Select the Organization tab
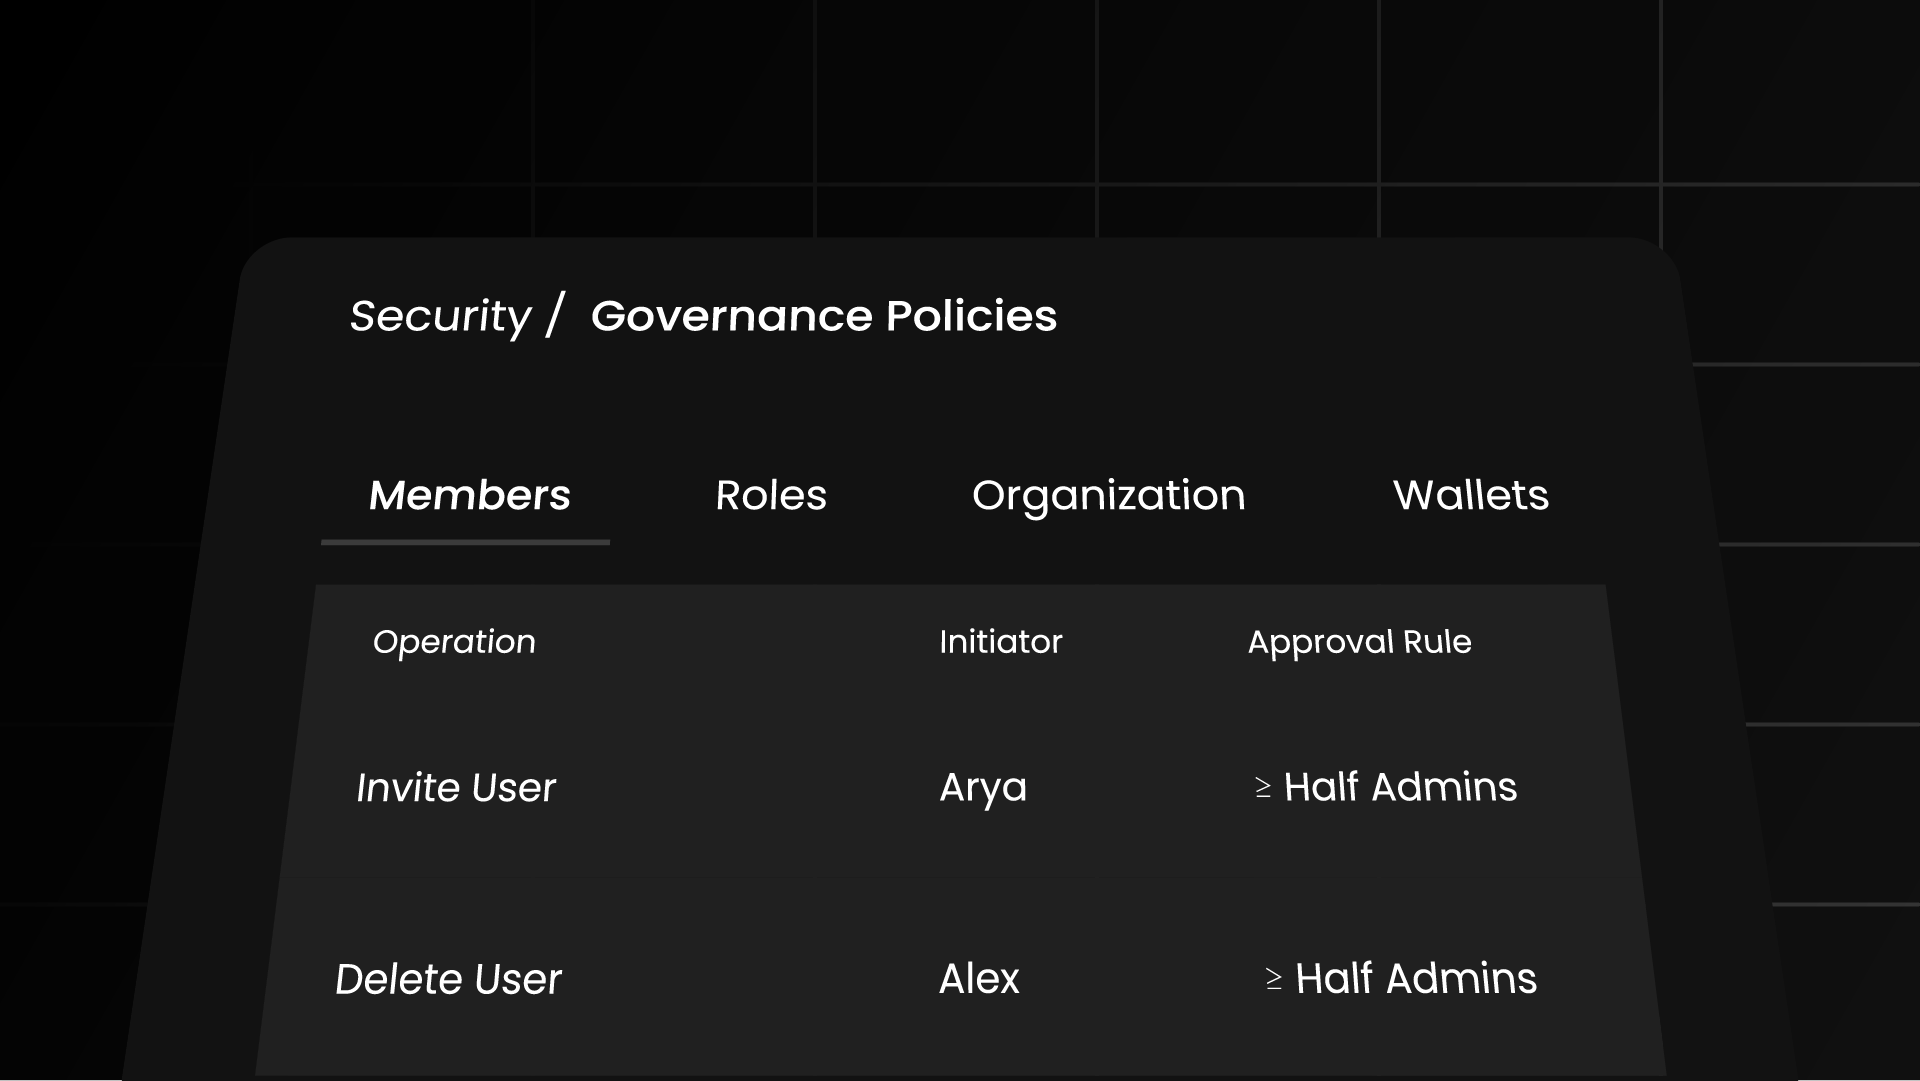The image size is (1920, 1081). click(x=1108, y=495)
